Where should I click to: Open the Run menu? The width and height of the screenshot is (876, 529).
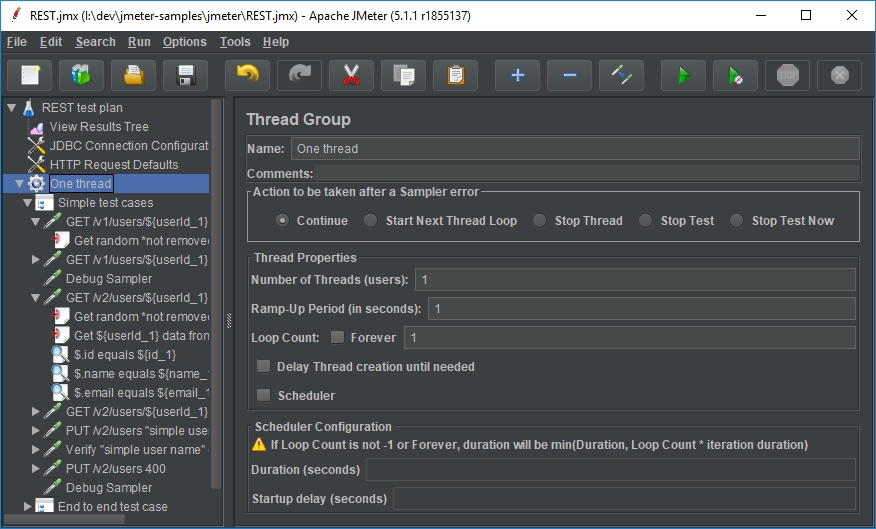click(139, 42)
